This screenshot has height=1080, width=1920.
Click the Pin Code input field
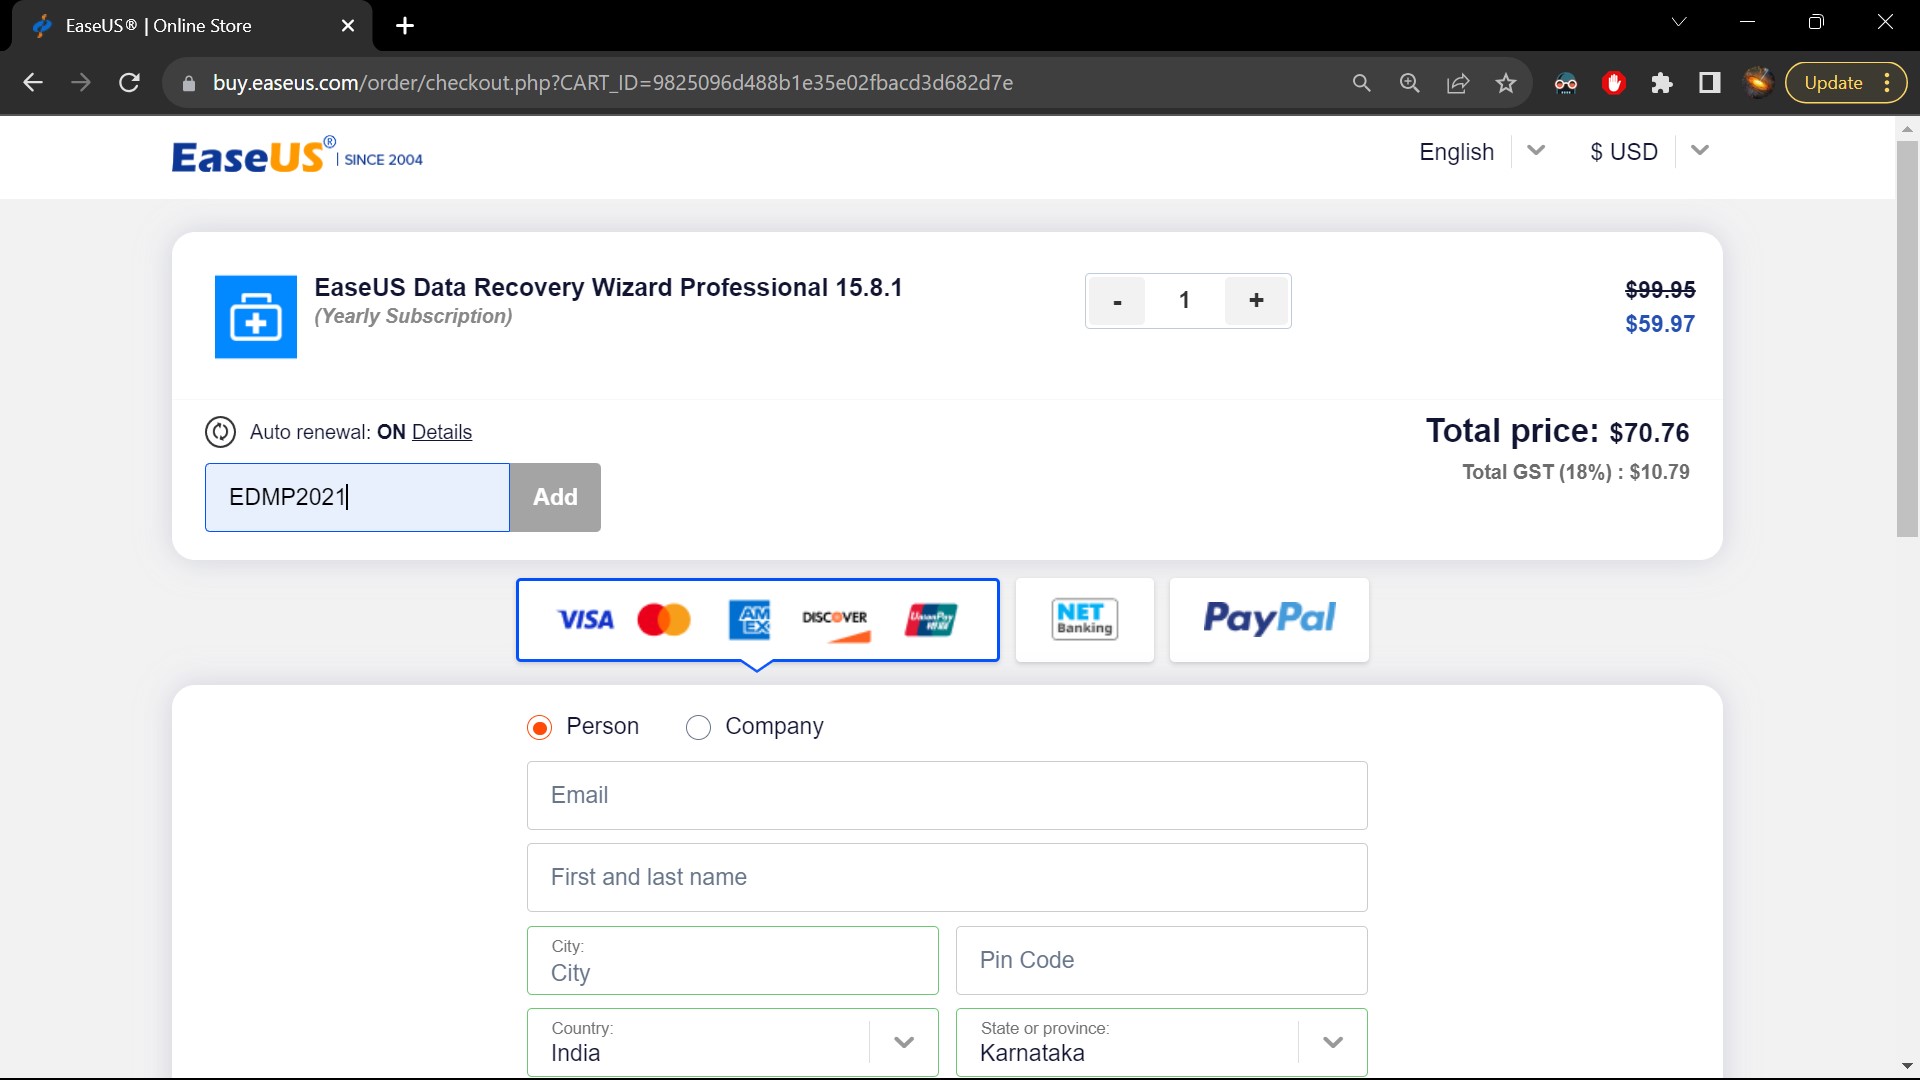(1162, 961)
